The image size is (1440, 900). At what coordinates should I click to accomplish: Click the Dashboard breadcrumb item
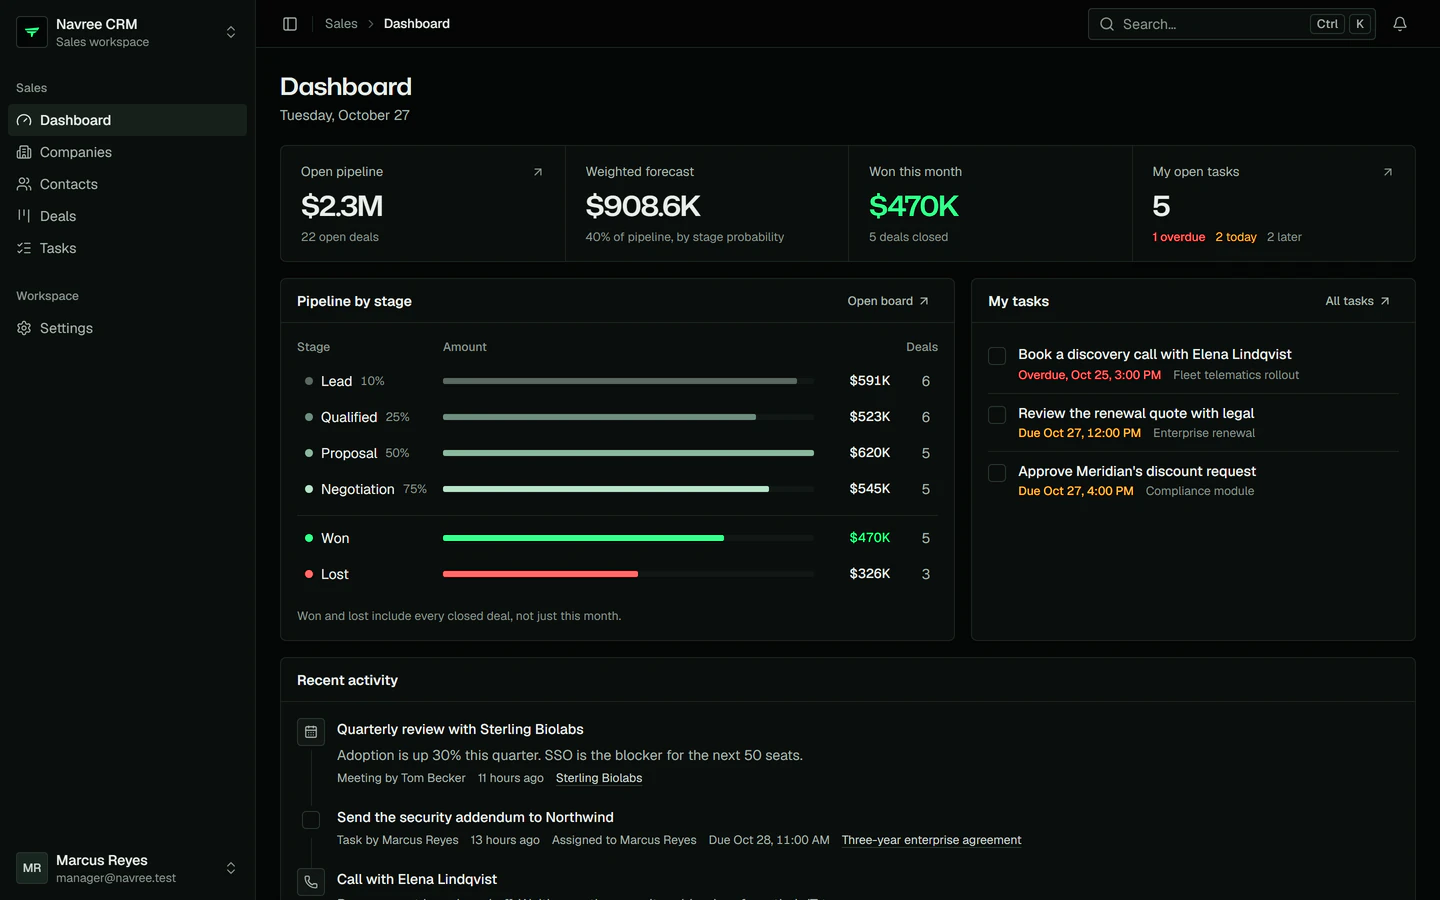[x=417, y=24]
